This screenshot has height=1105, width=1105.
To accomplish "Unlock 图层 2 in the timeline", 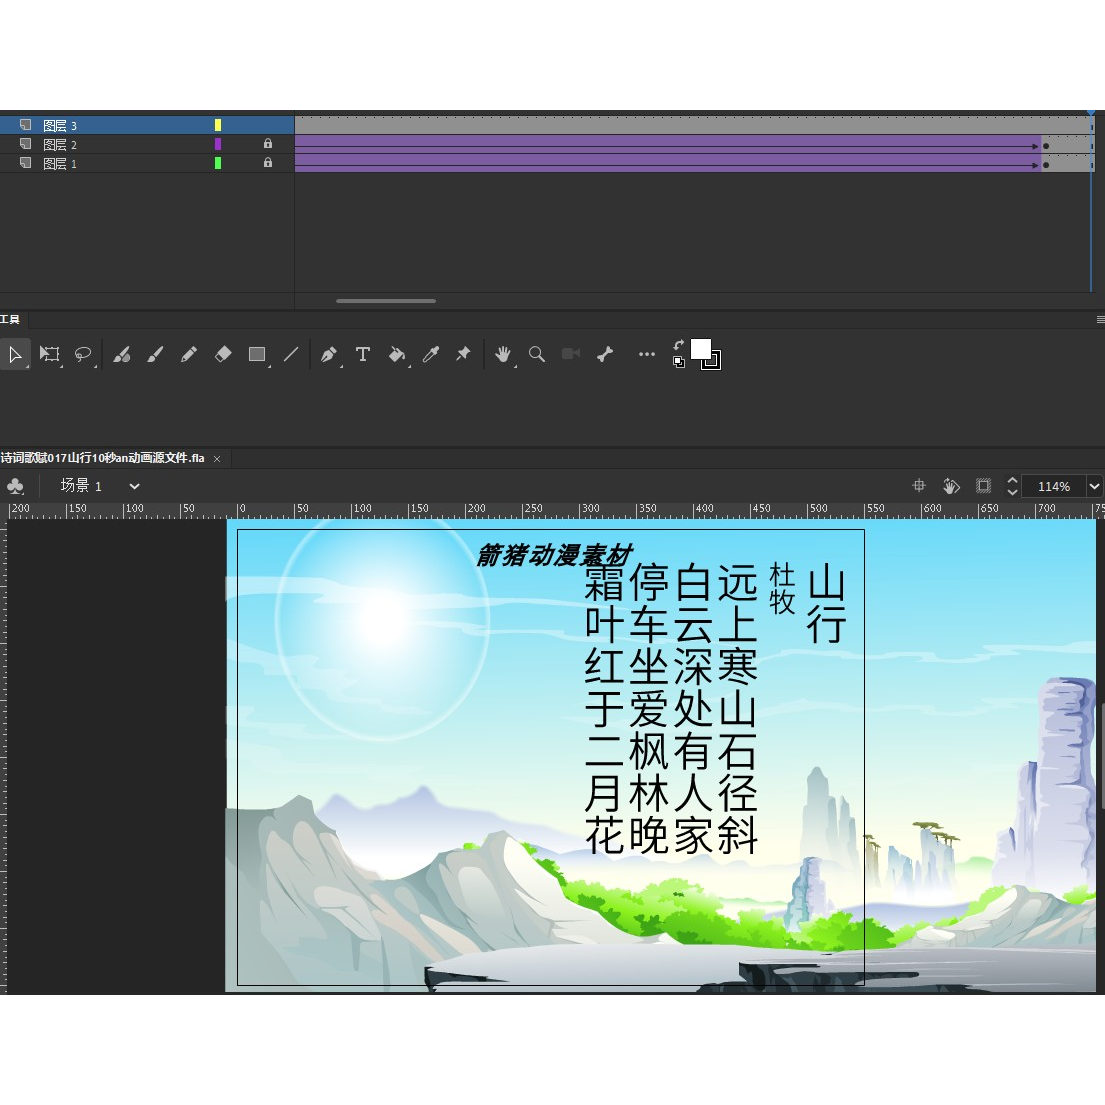I will pos(268,144).
